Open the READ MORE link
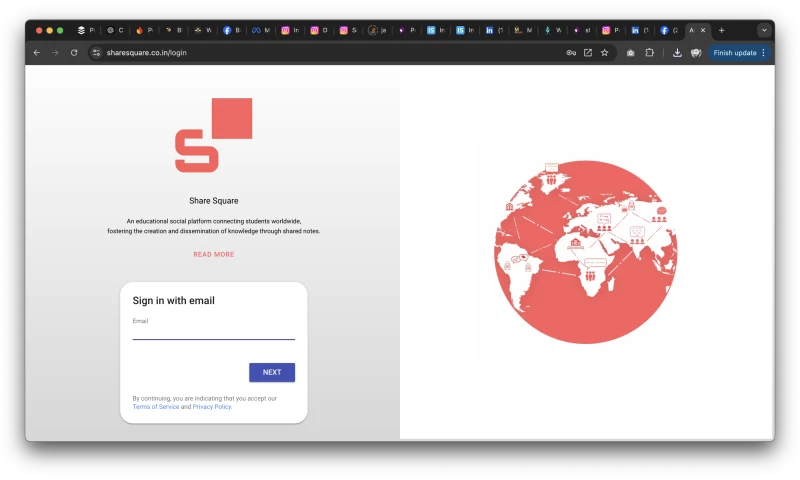Image resolution: width=800 pixels, height=480 pixels. pyautogui.click(x=214, y=254)
